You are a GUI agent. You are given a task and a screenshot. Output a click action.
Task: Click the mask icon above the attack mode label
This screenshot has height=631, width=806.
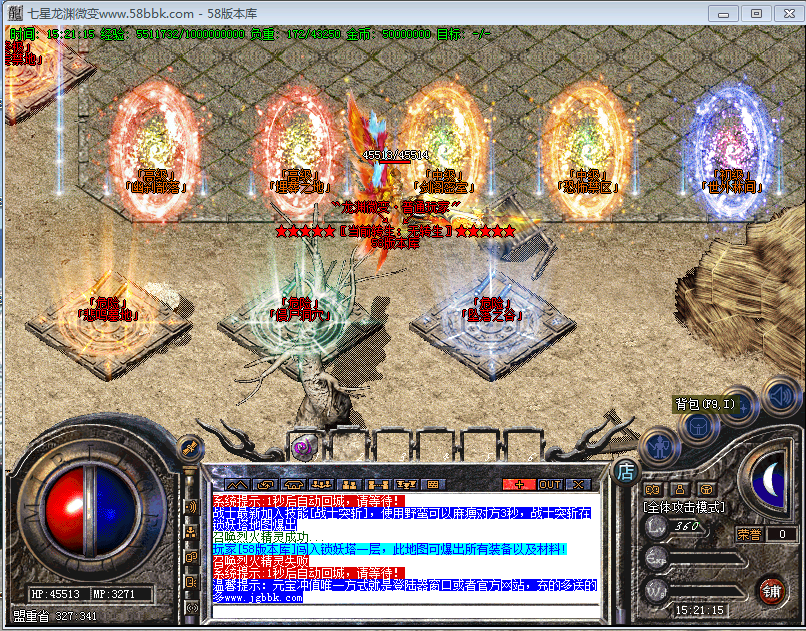653,489
